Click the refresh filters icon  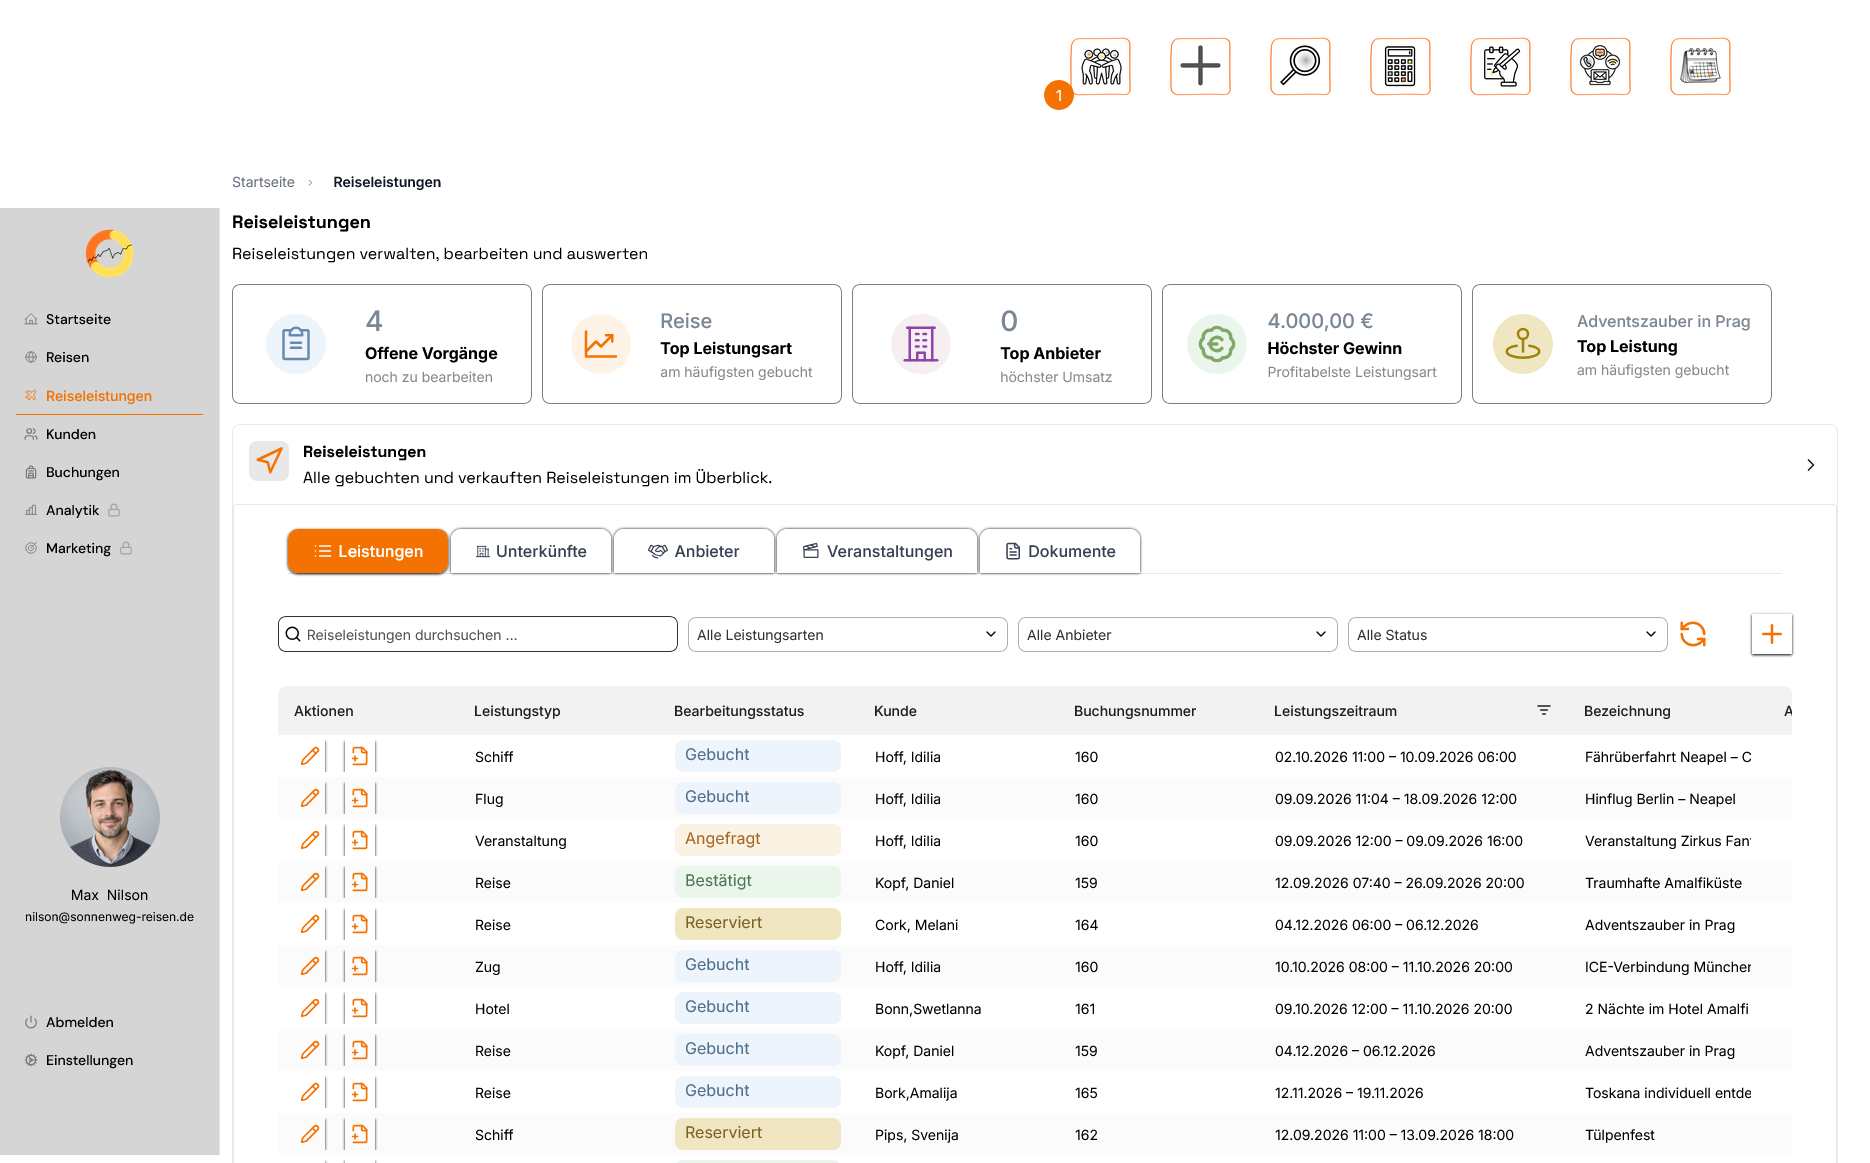click(x=1693, y=634)
